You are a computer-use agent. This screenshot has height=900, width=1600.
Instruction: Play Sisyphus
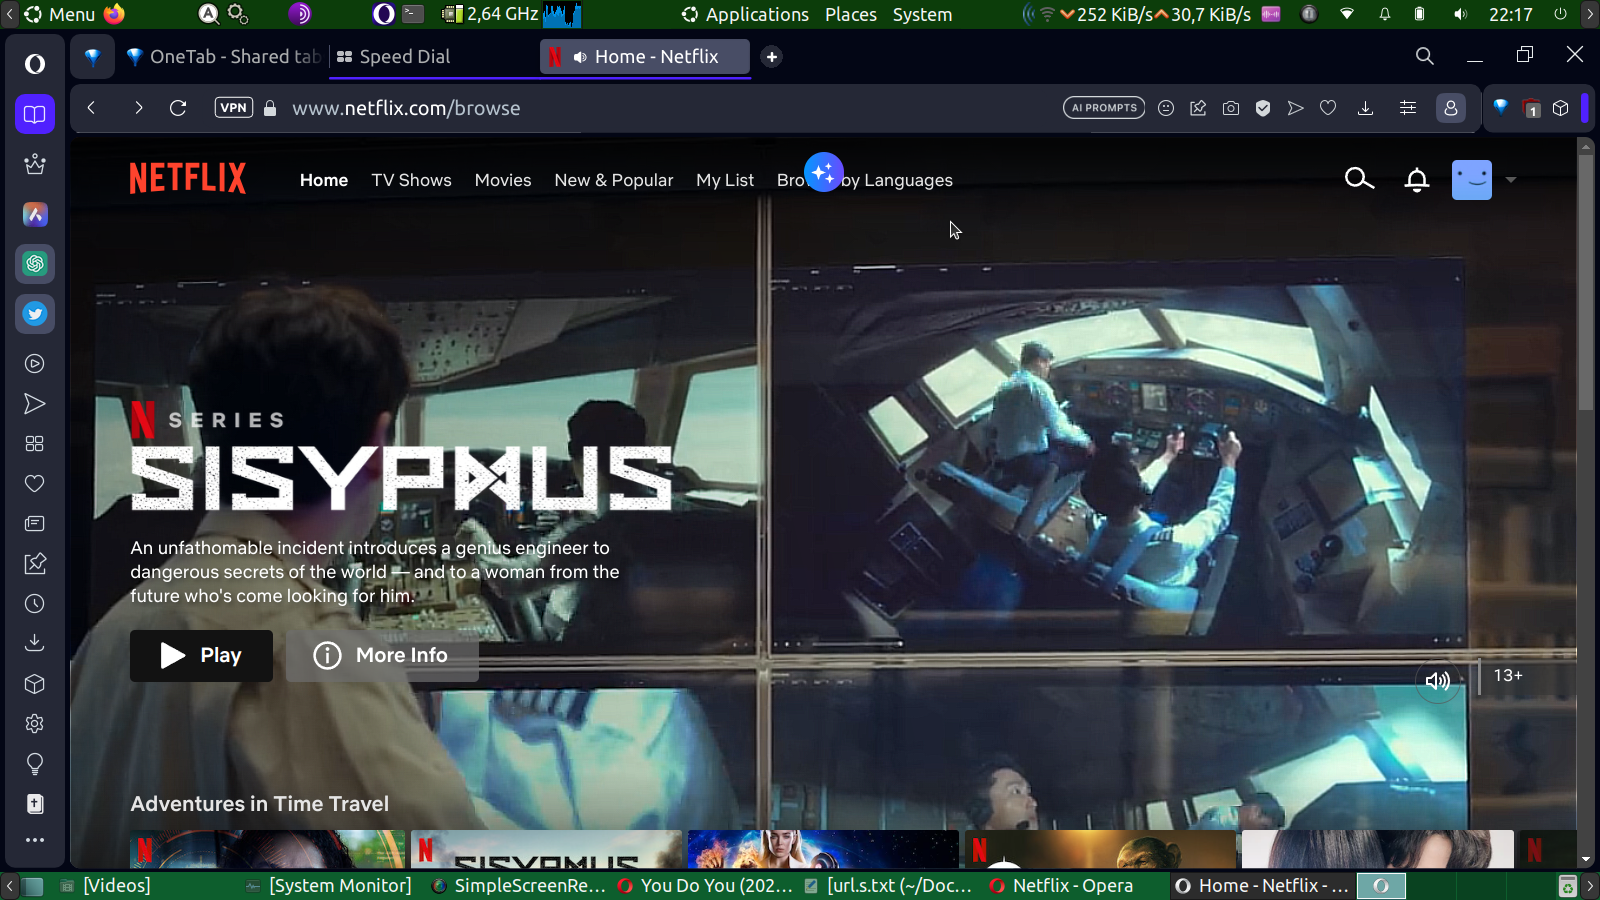click(201, 656)
